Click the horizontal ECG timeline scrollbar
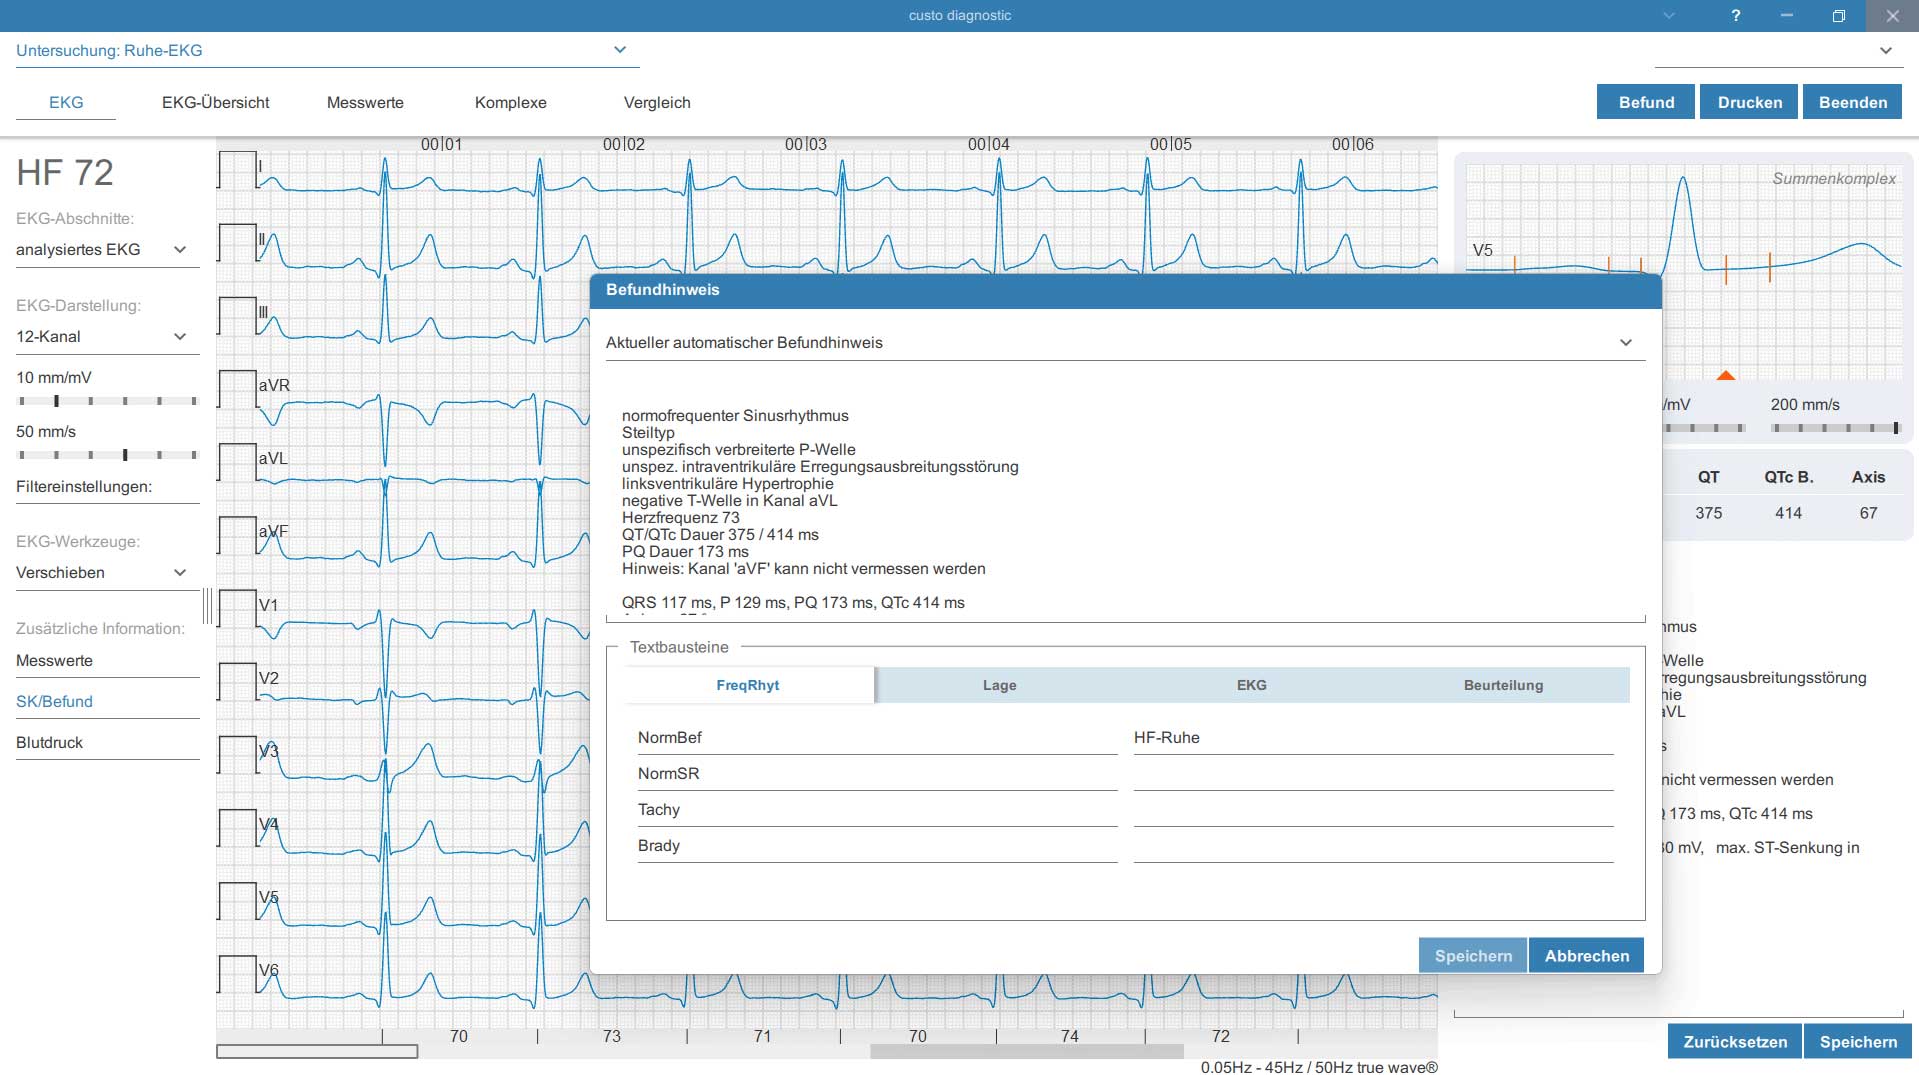Viewport: 1919px width, 1075px height. tap(1027, 1051)
